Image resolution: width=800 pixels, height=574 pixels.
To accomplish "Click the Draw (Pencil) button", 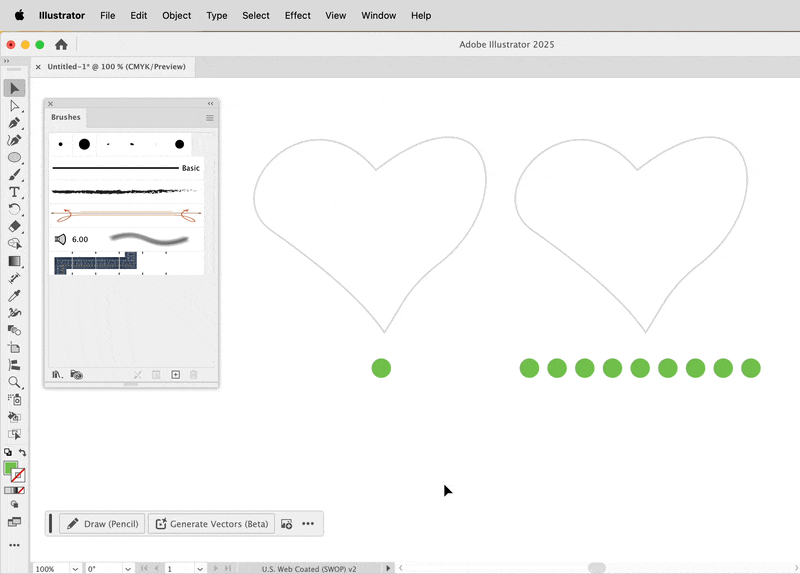I will click(103, 524).
